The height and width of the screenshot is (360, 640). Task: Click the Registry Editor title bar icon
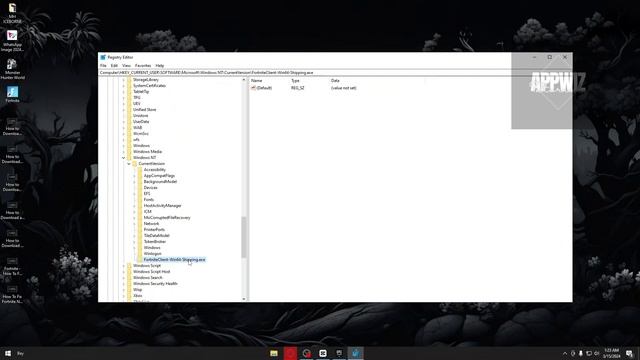[x=103, y=58]
